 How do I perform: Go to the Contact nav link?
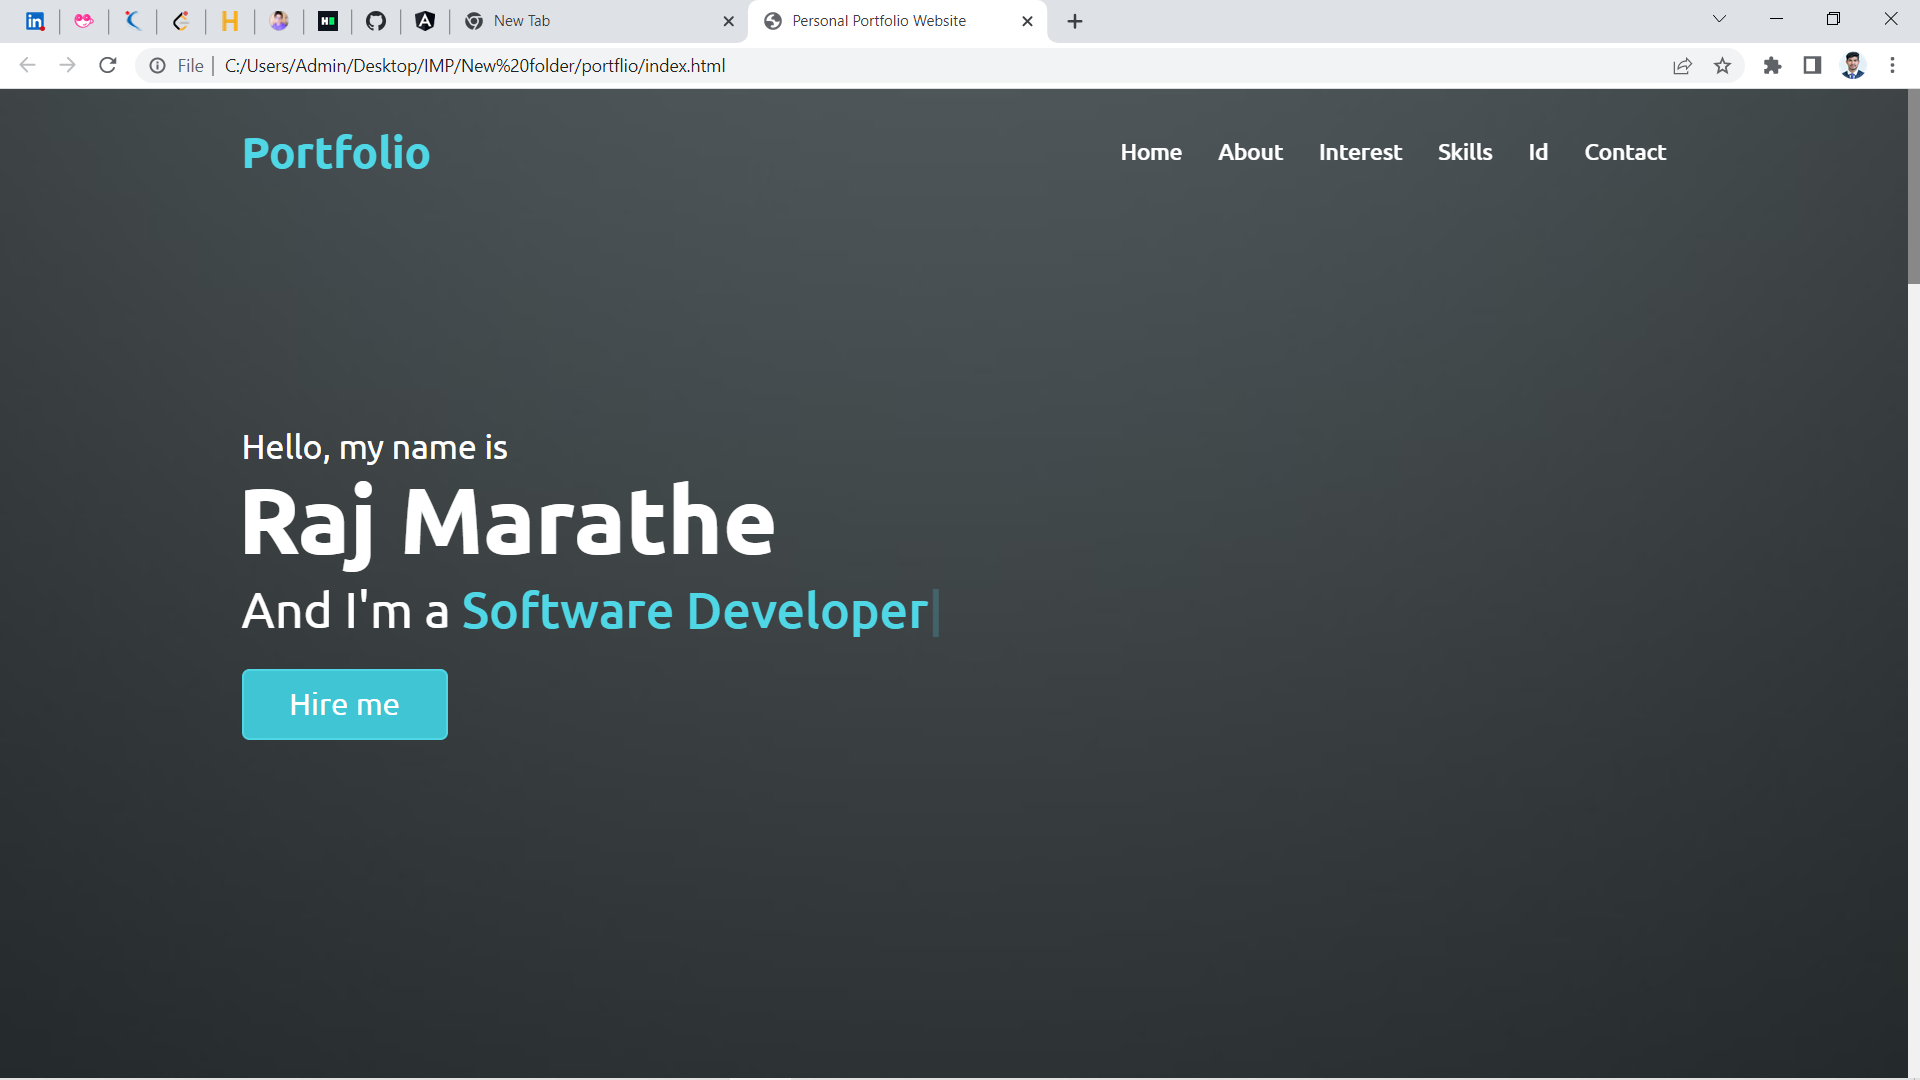(x=1625, y=152)
